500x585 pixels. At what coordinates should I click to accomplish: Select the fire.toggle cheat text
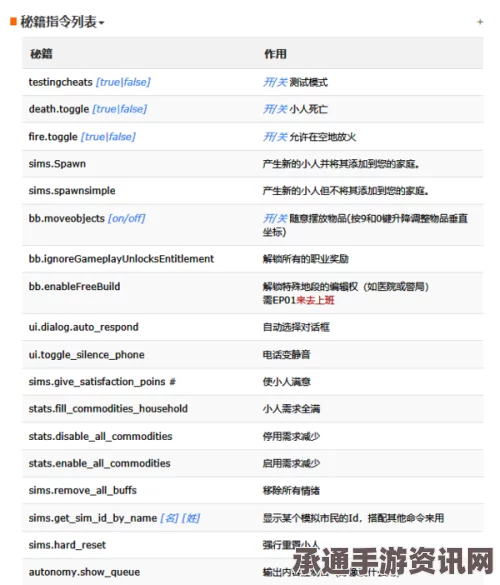coord(53,137)
